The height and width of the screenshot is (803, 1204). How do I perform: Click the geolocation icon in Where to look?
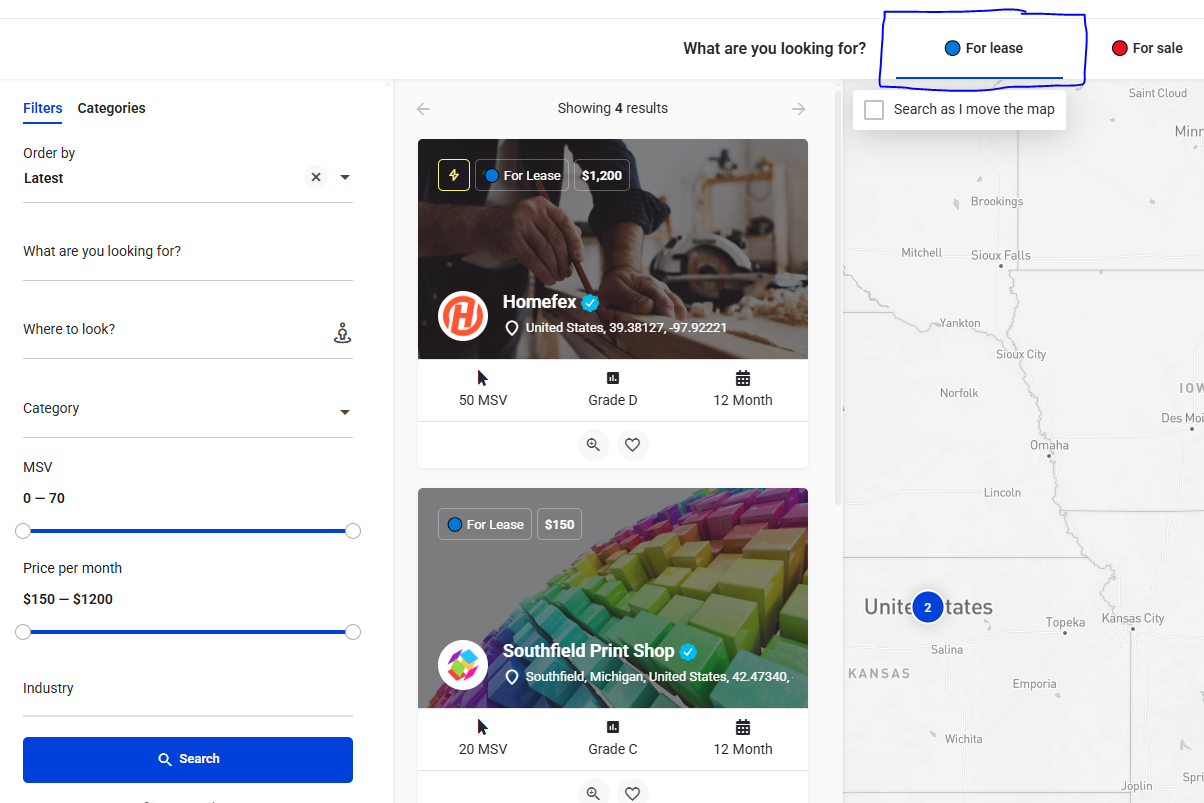point(342,333)
